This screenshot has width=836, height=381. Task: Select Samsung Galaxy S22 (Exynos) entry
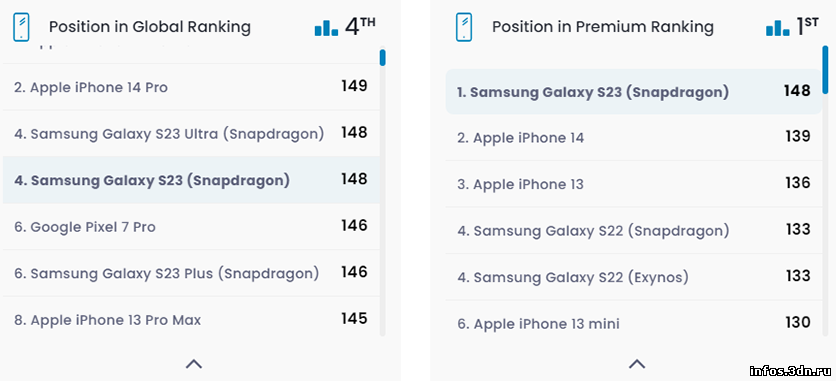[634, 277]
